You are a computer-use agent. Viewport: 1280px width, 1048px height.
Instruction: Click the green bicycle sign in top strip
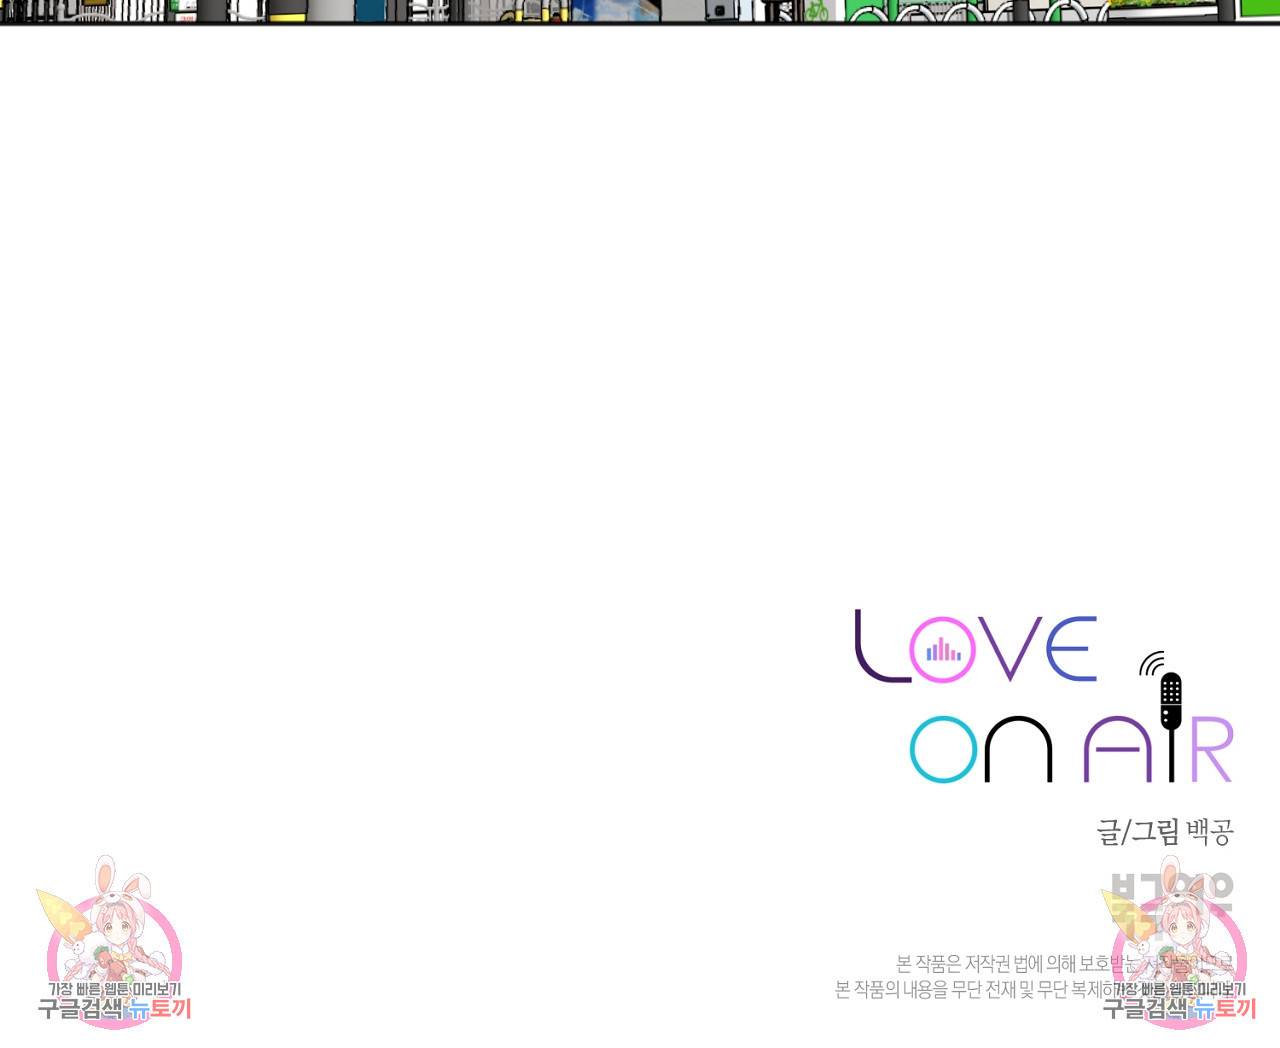[817, 11]
